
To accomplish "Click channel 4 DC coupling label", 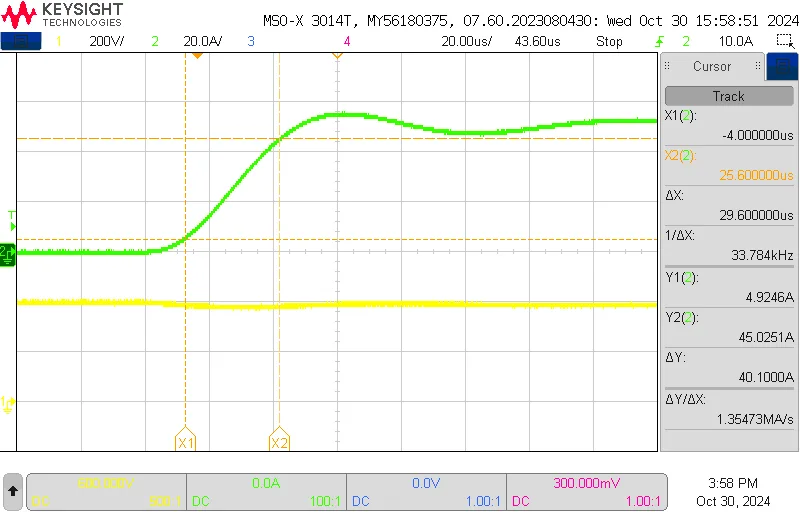I will (521, 501).
